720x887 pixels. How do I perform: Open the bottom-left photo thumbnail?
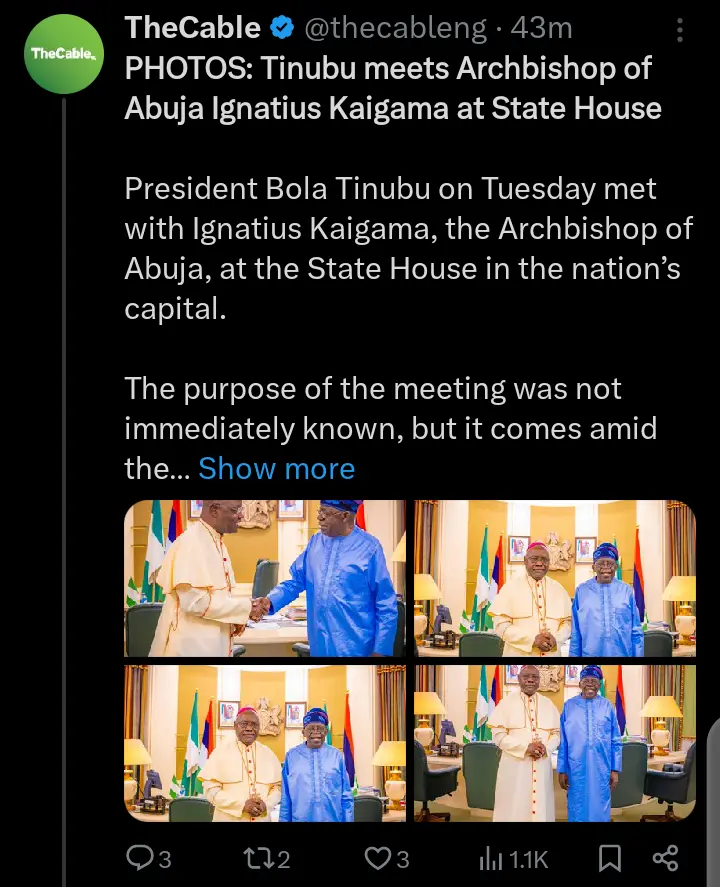[x=265, y=743]
